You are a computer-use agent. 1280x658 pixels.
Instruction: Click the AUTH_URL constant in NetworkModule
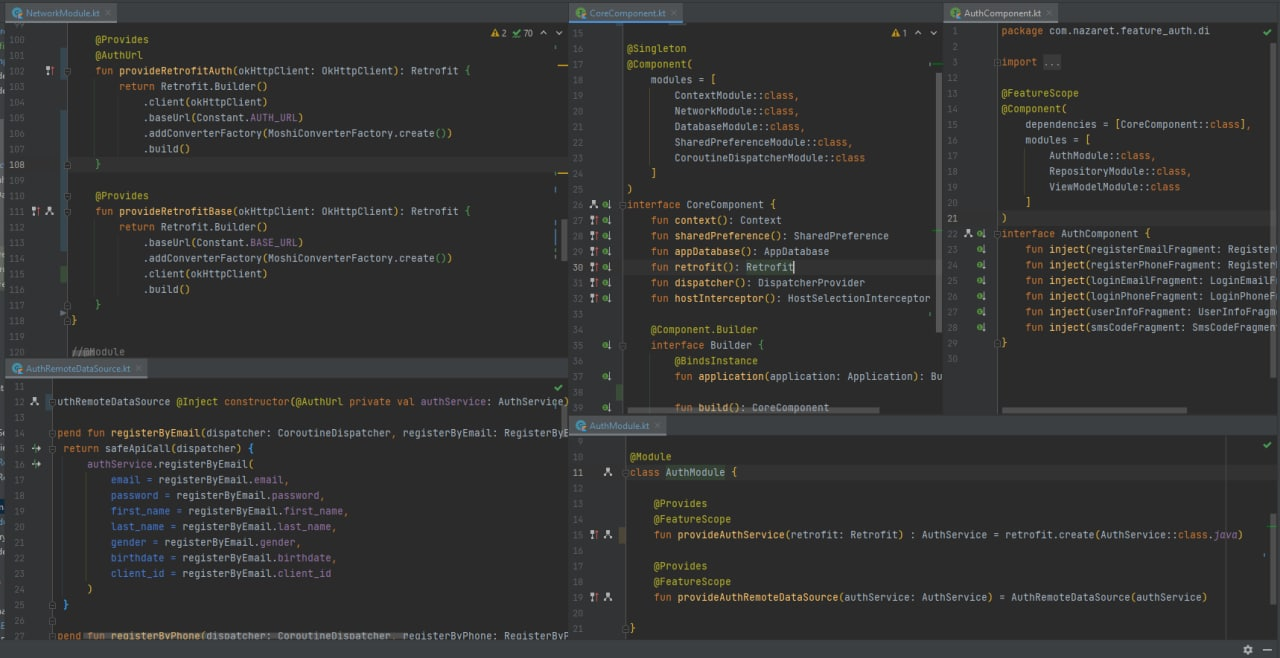(276, 118)
